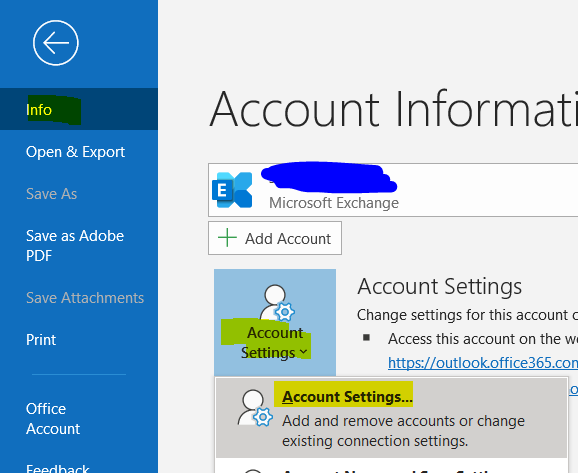Click the 'Change settings for this account' text
This screenshot has width=578, height=473.
click(467, 315)
